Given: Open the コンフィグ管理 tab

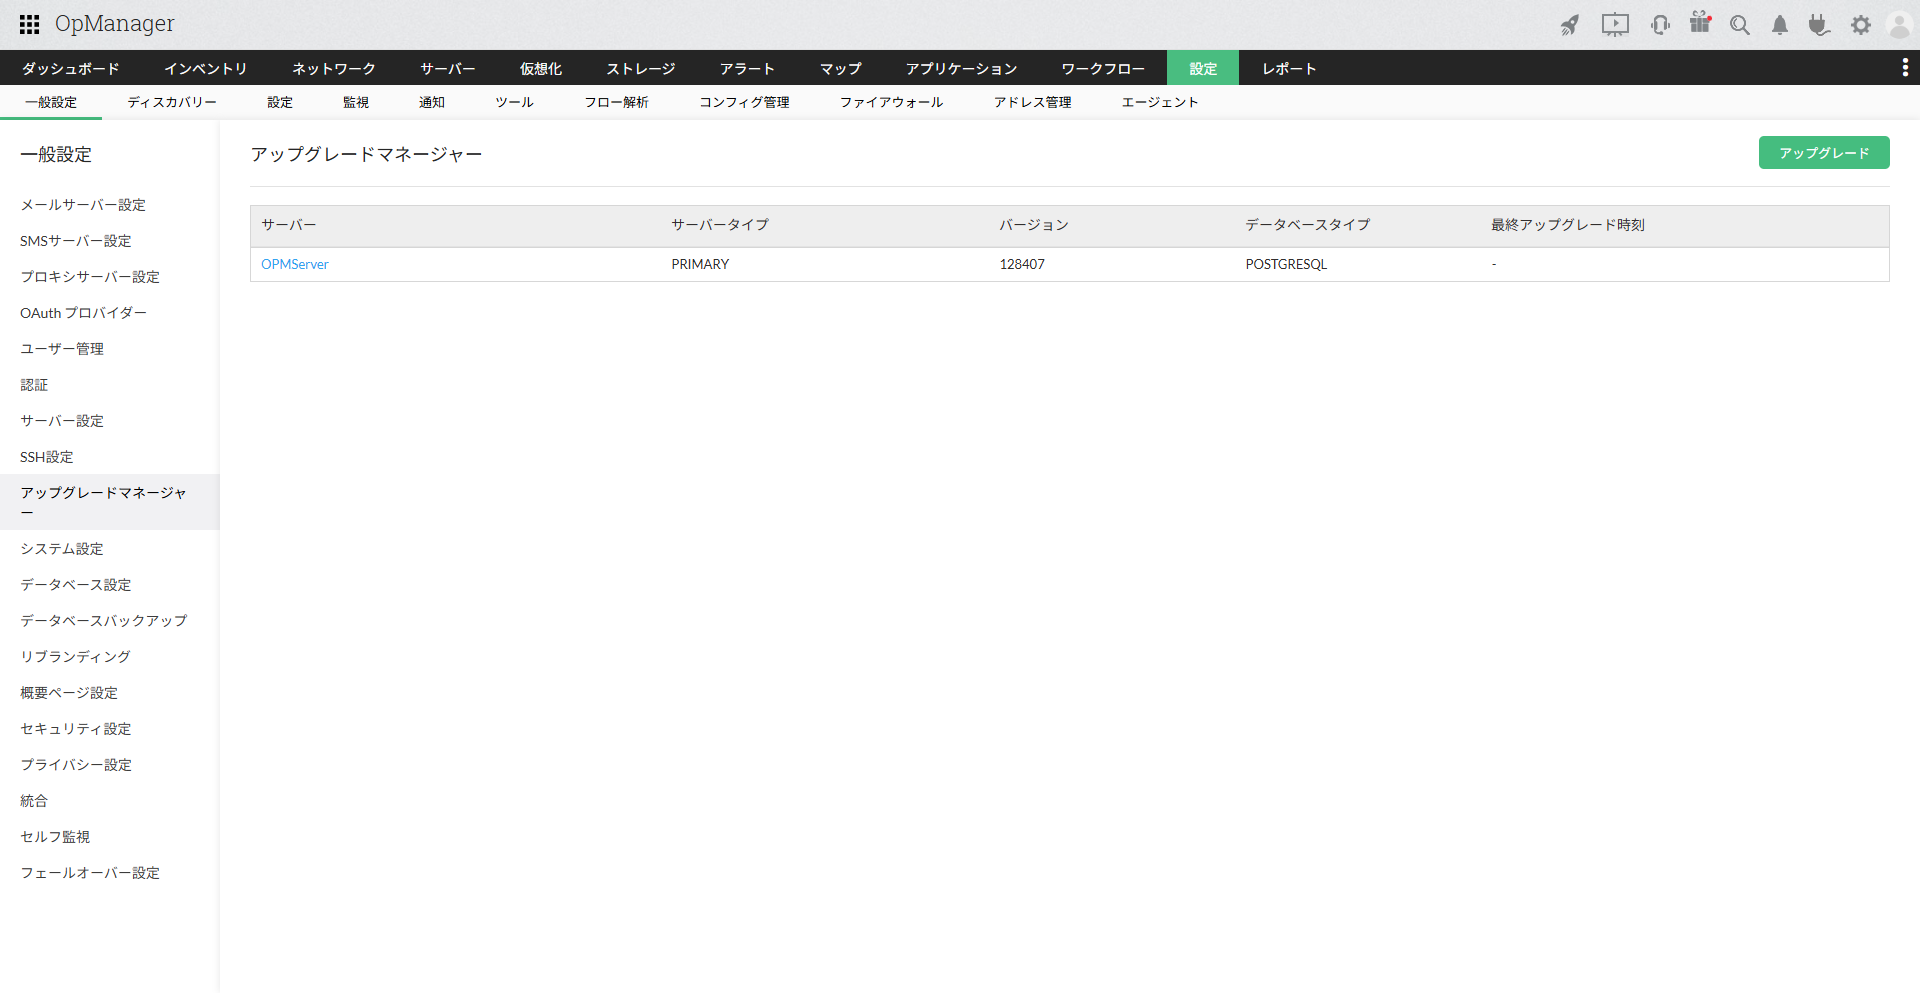Looking at the screenshot, I should [744, 102].
